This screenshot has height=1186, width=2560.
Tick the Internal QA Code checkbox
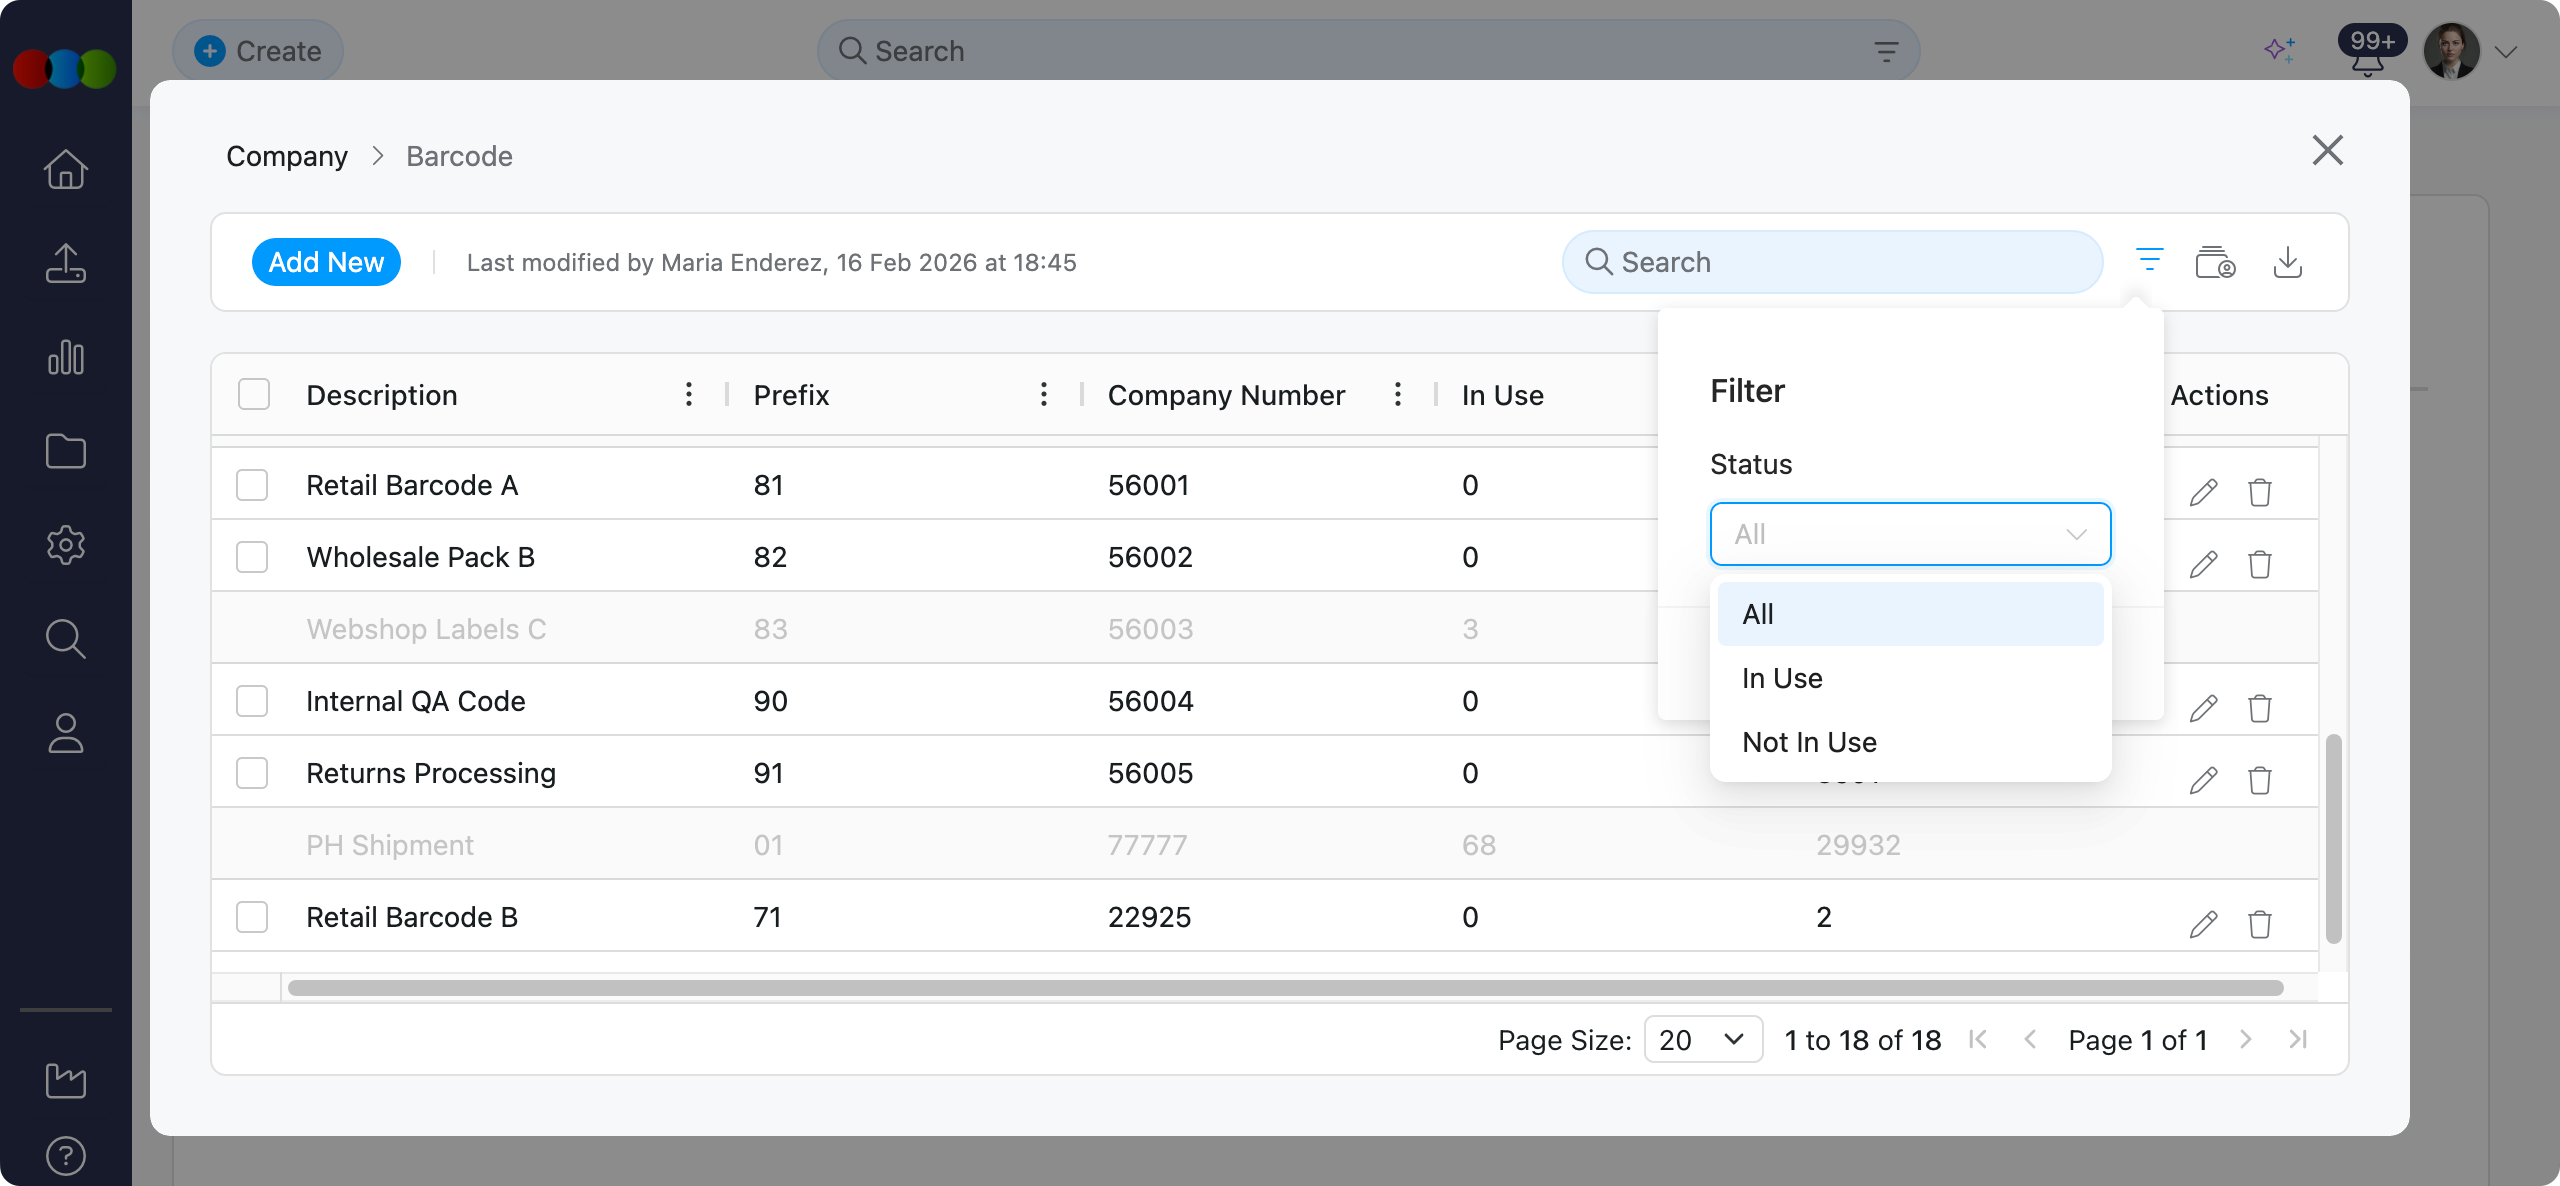coord(252,701)
